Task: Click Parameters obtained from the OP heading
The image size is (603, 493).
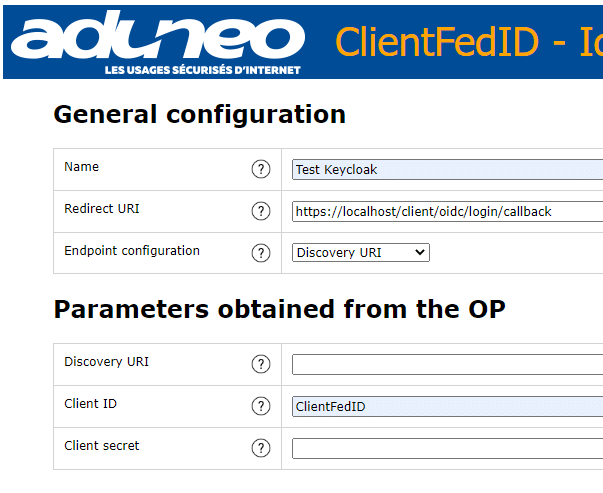Action: (x=279, y=310)
